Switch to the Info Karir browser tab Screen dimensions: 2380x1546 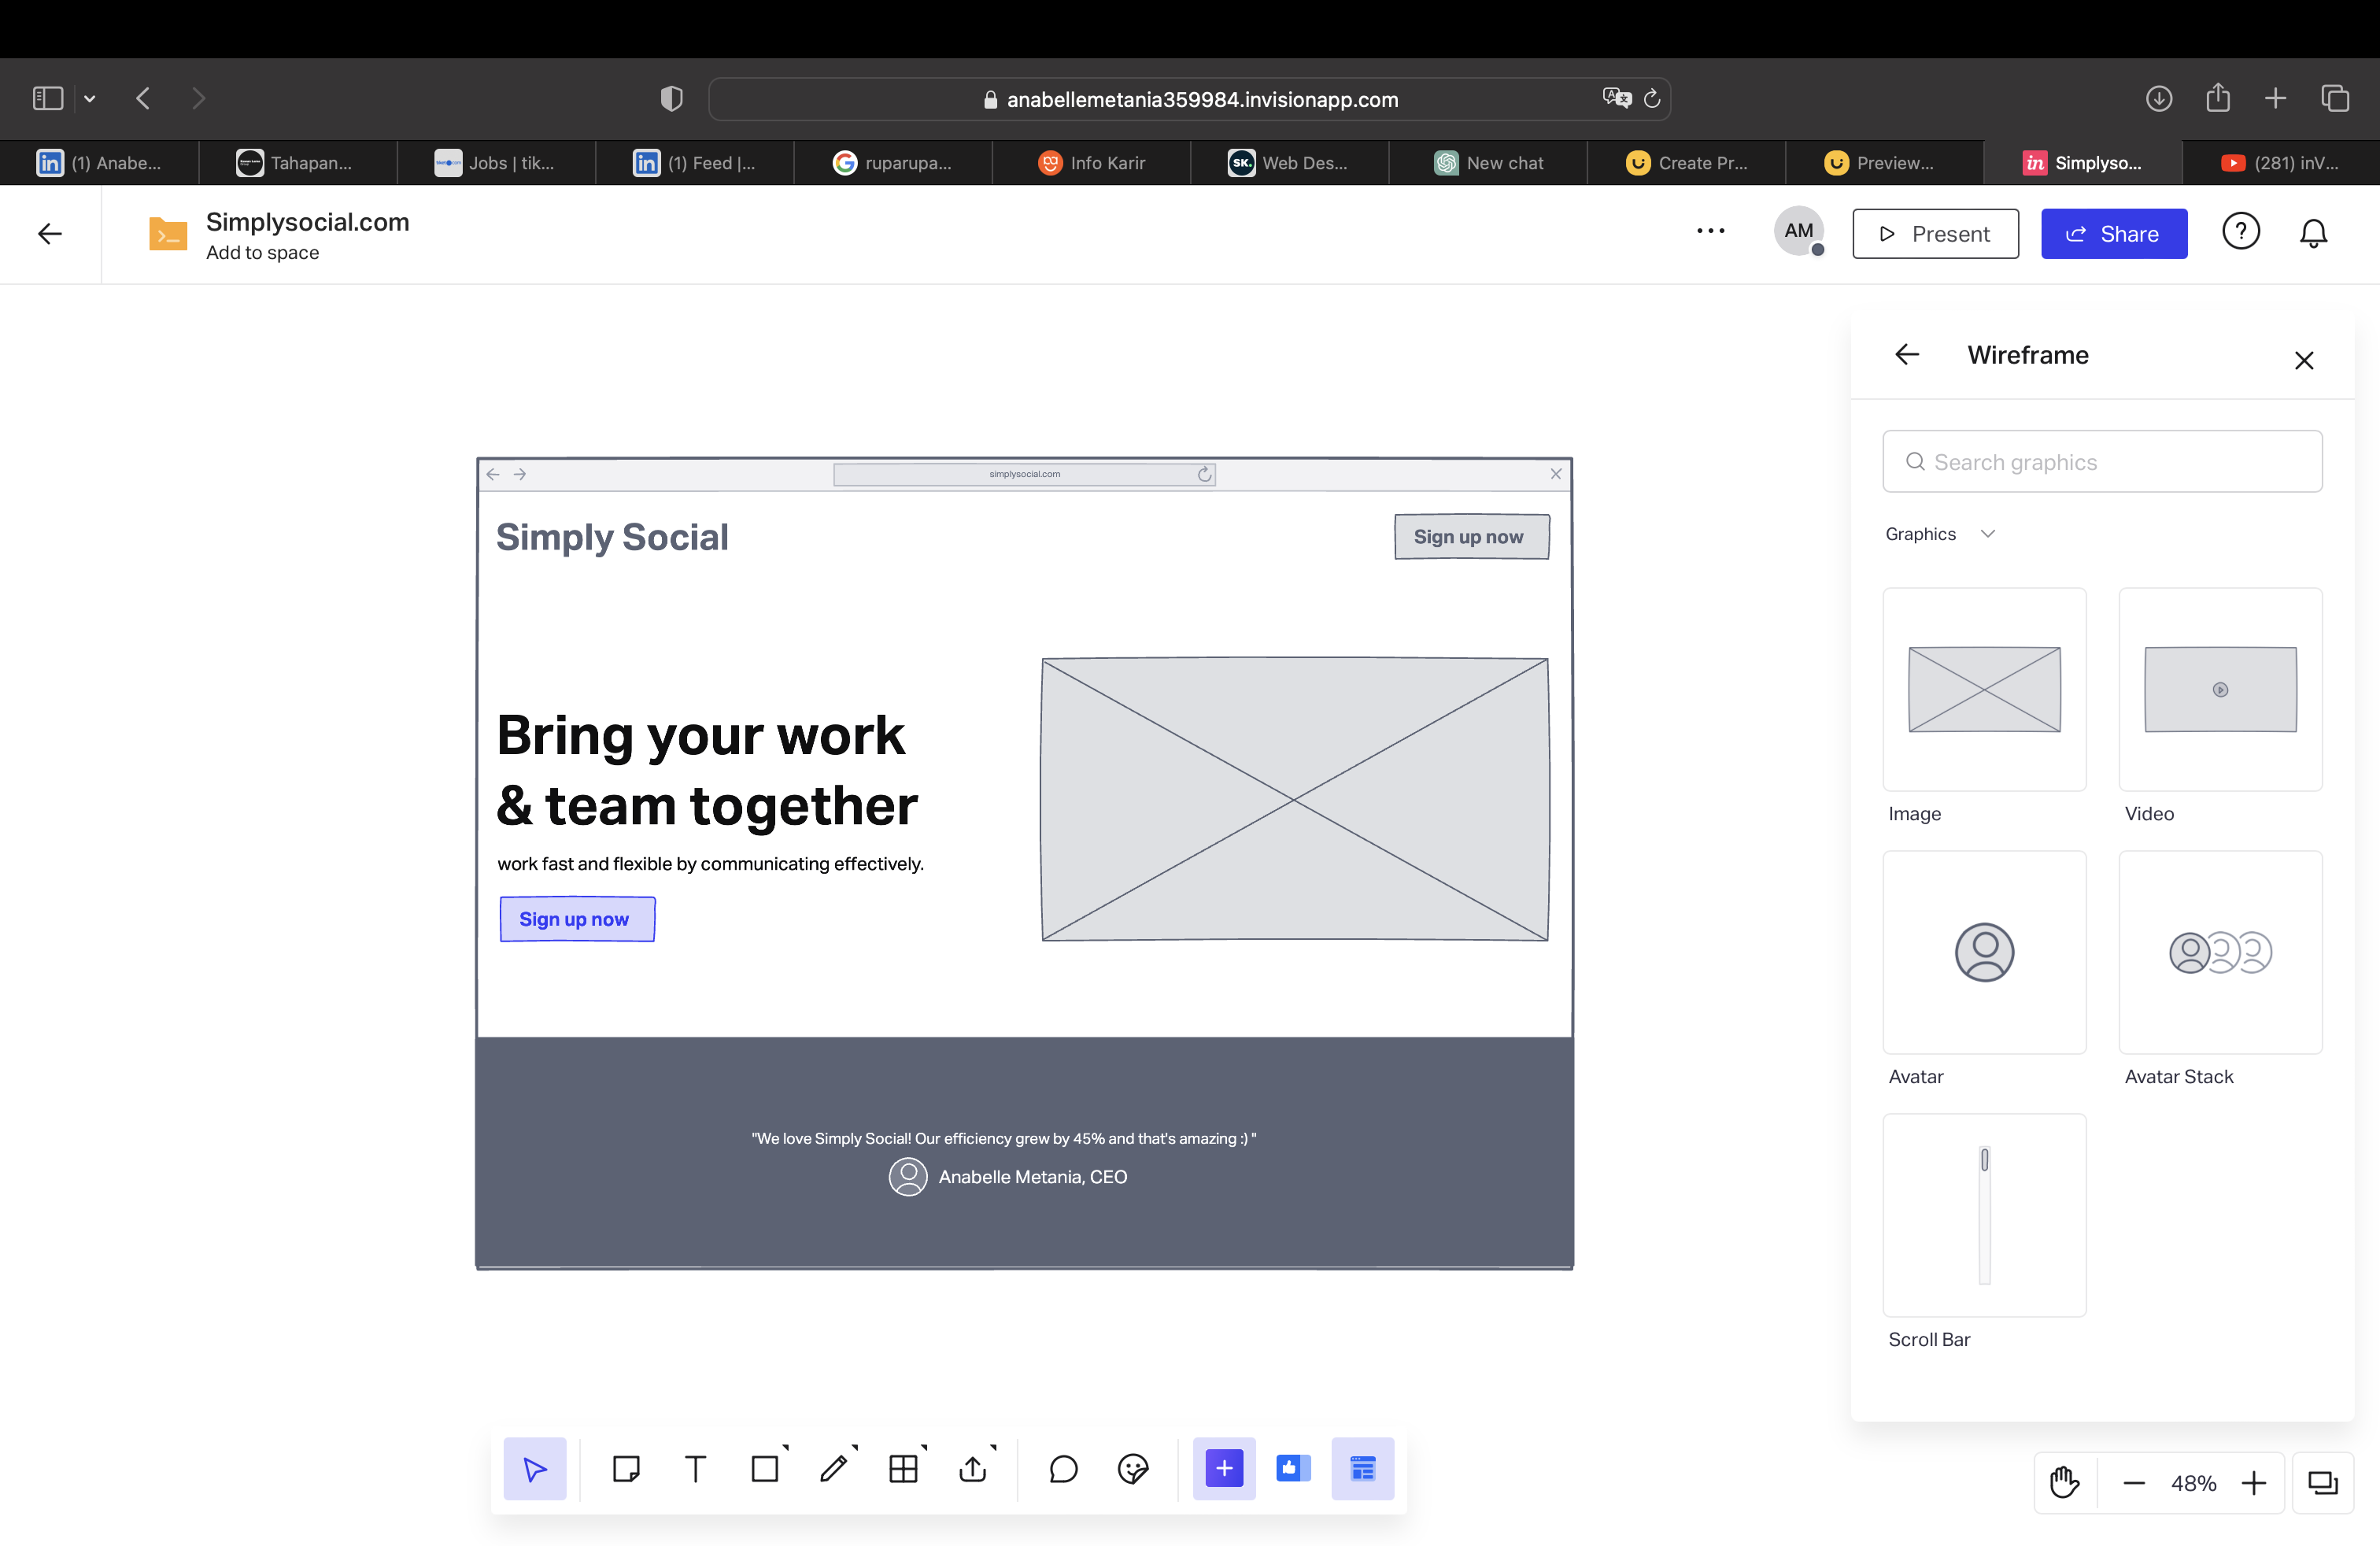1091,162
